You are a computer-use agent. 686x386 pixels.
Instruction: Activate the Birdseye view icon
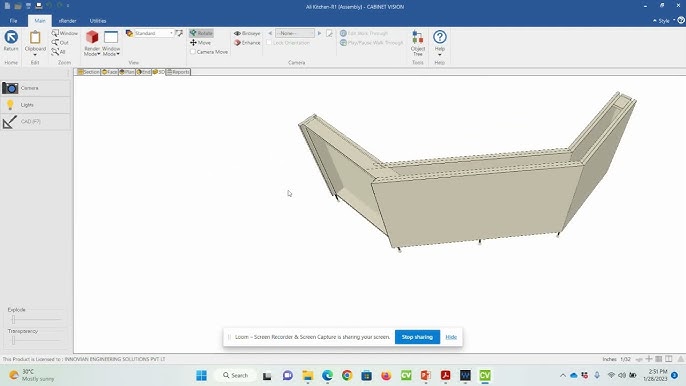237,33
